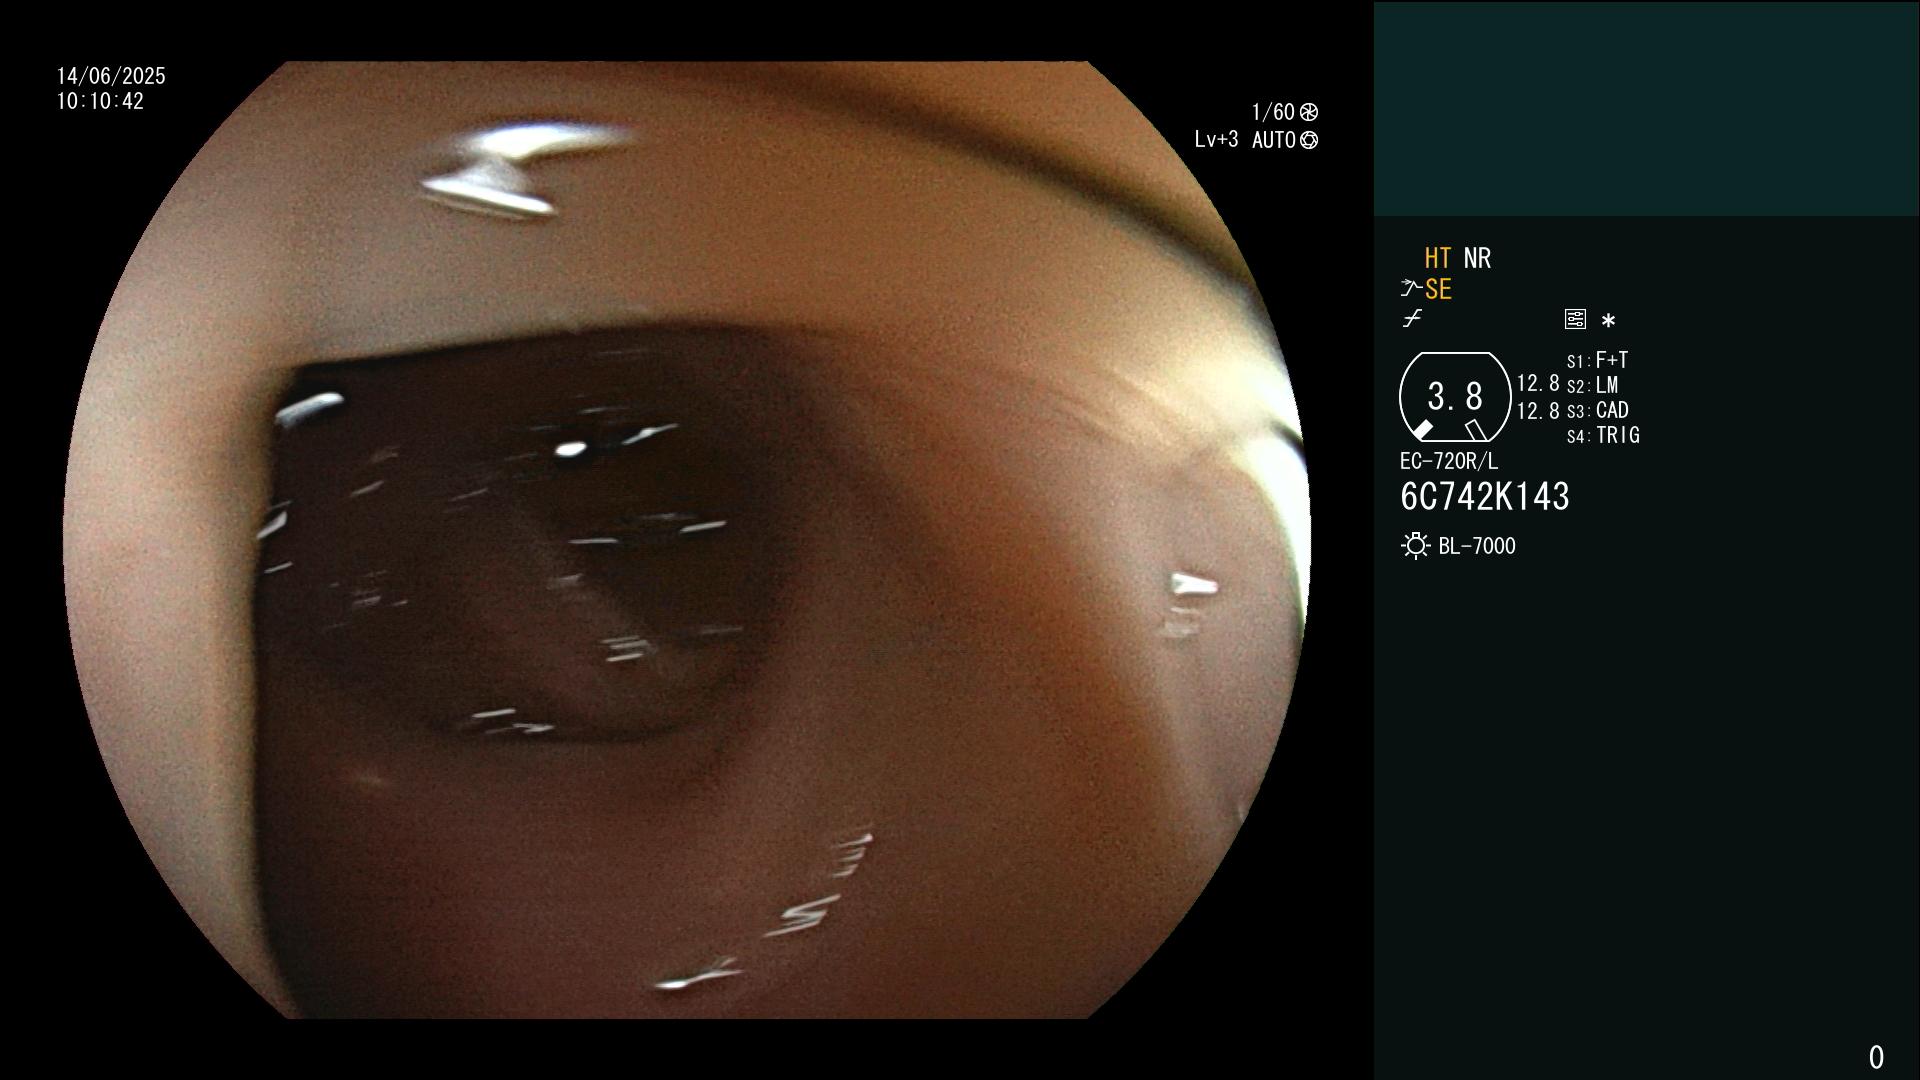The width and height of the screenshot is (1920, 1080).
Task: Click the time 10:10:42
Action: (100, 101)
